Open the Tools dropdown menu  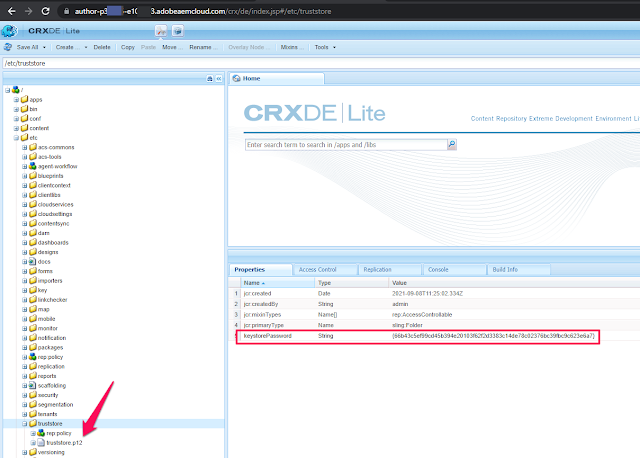pyautogui.click(x=325, y=47)
